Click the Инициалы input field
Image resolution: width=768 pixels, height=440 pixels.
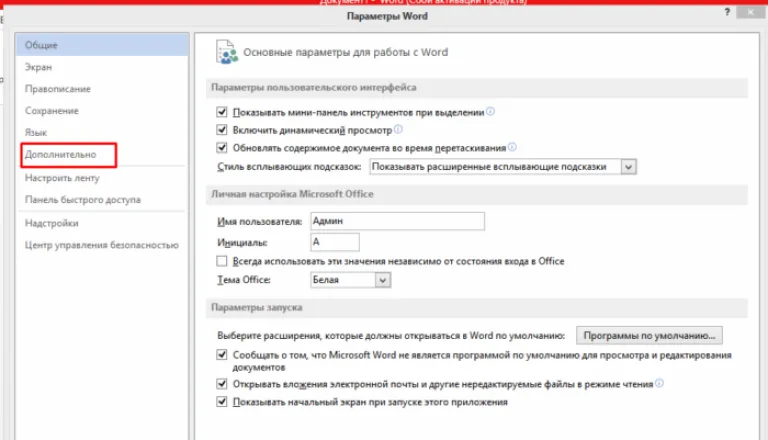pos(335,242)
